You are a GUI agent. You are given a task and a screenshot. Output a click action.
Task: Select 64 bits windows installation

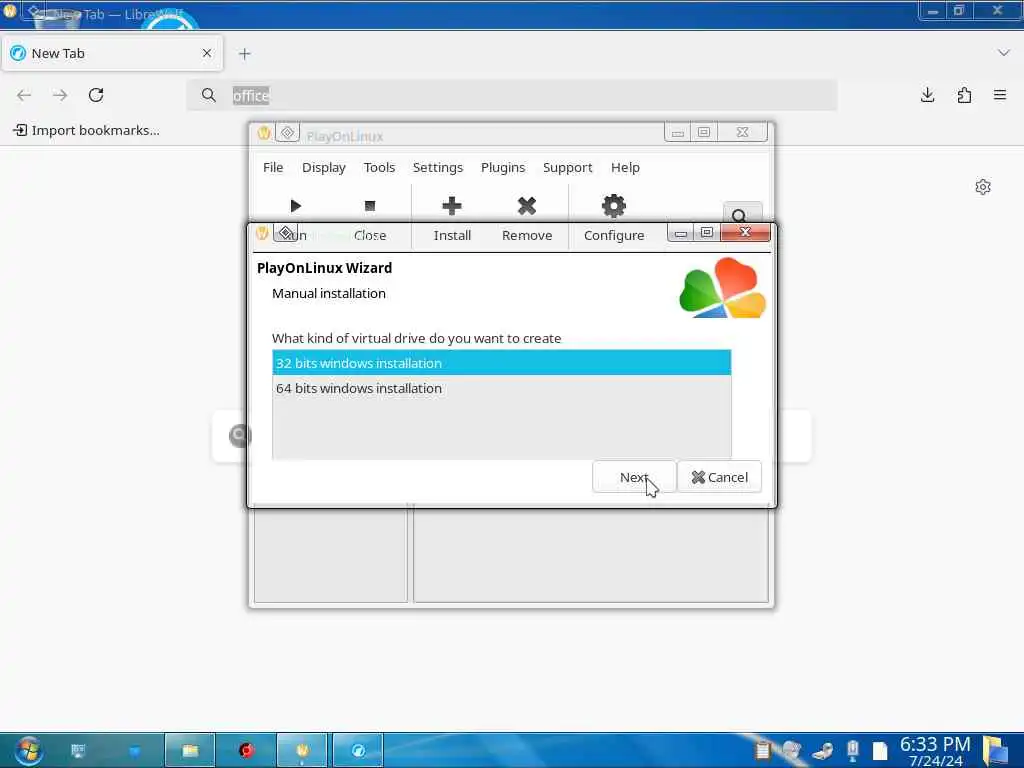[502, 388]
